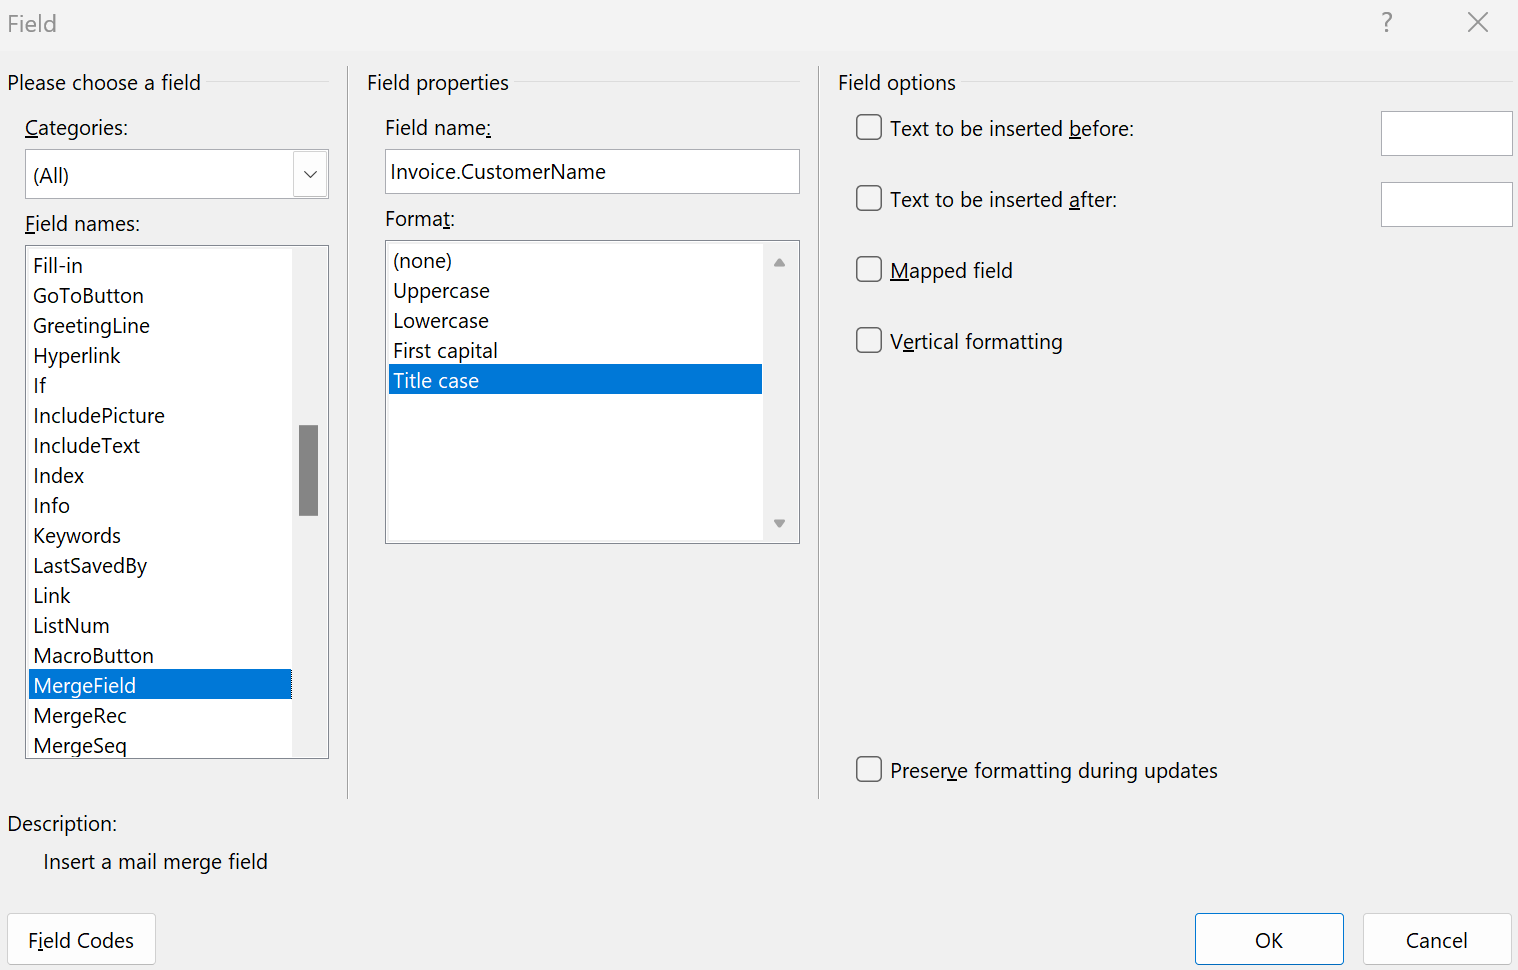Viewport: 1518px width, 970px height.
Task: Click the help question mark icon
Action: pos(1386,23)
